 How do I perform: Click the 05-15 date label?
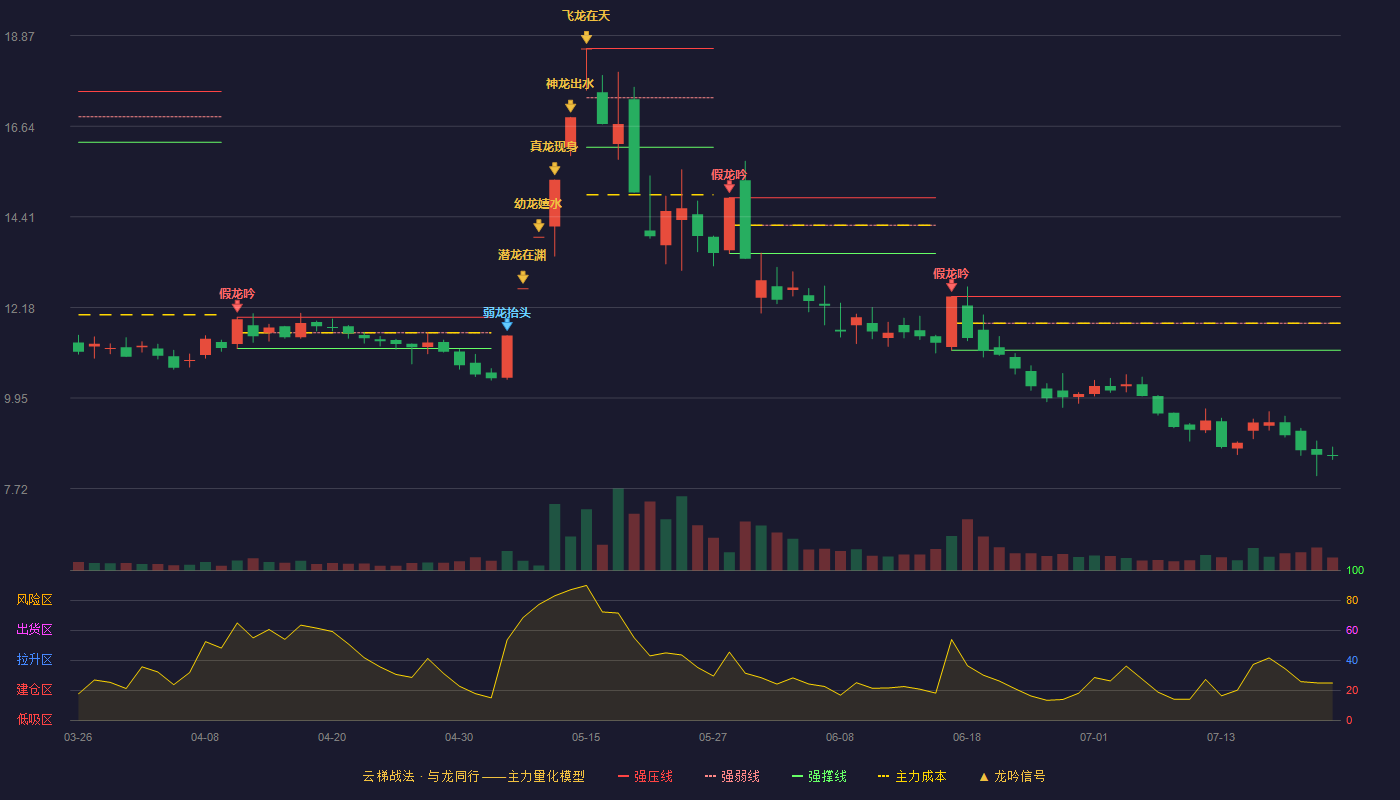[586, 737]
